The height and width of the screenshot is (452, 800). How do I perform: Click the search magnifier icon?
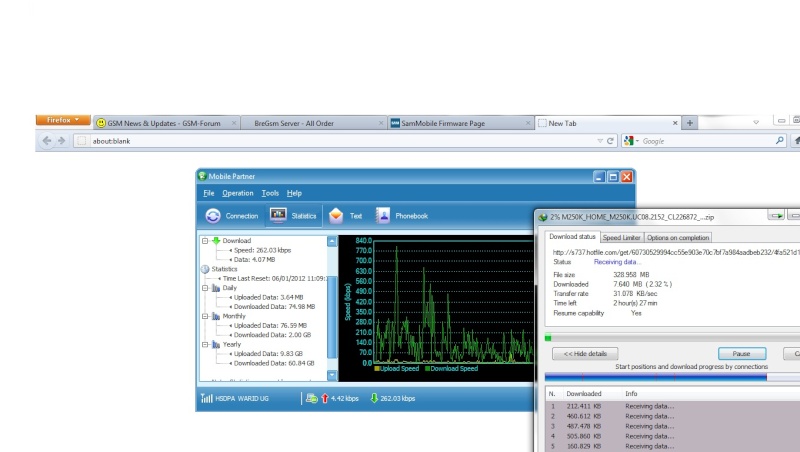tap(780, 140)
